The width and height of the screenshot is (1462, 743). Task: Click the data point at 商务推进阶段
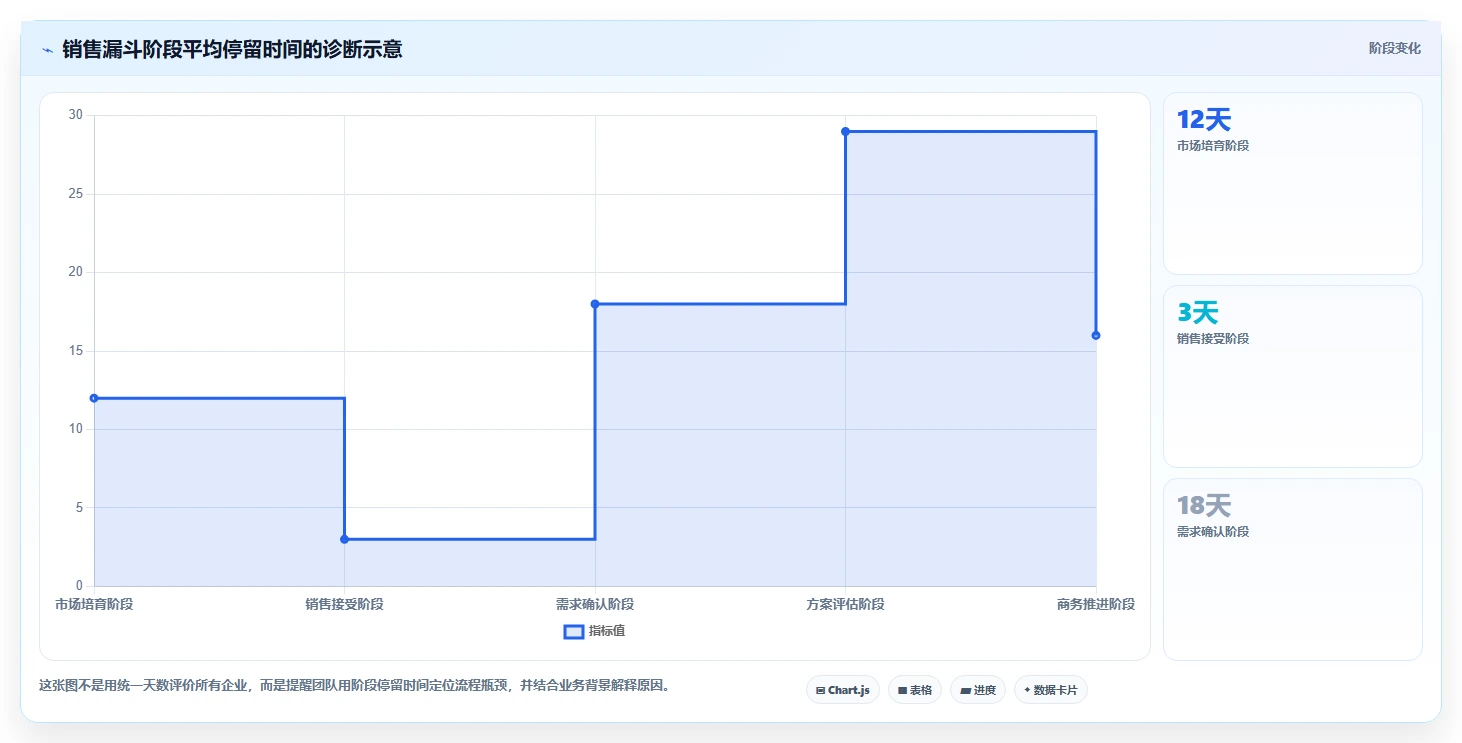pyautogui.click(x=1096, y=335)
